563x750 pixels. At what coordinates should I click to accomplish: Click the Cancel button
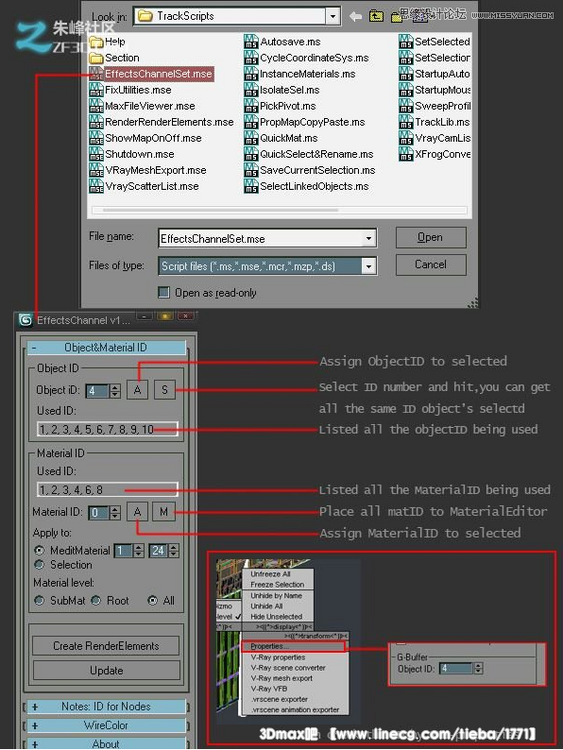(x=431, y=265)
